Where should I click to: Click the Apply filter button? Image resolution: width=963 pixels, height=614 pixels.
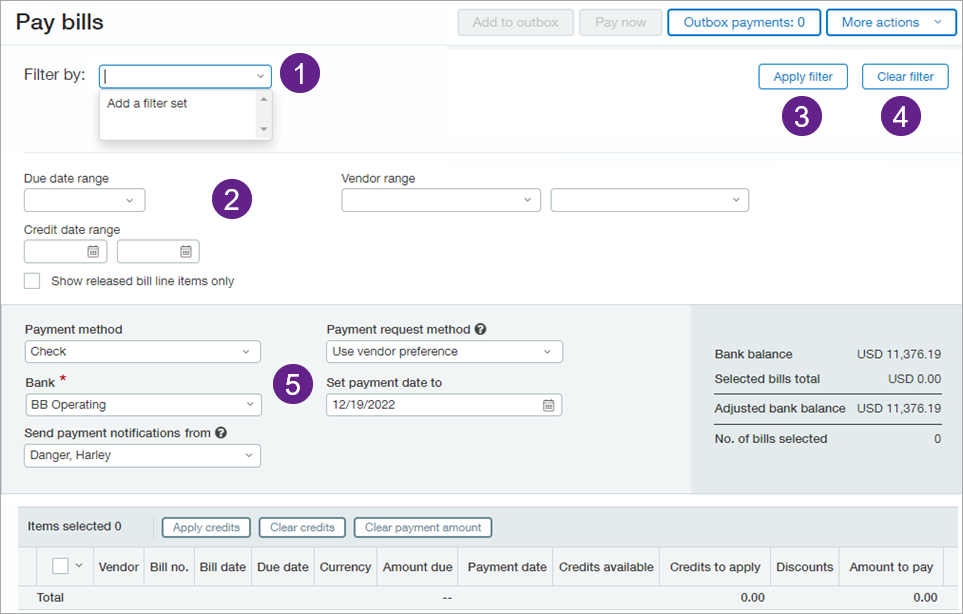(x=803, y=77)
